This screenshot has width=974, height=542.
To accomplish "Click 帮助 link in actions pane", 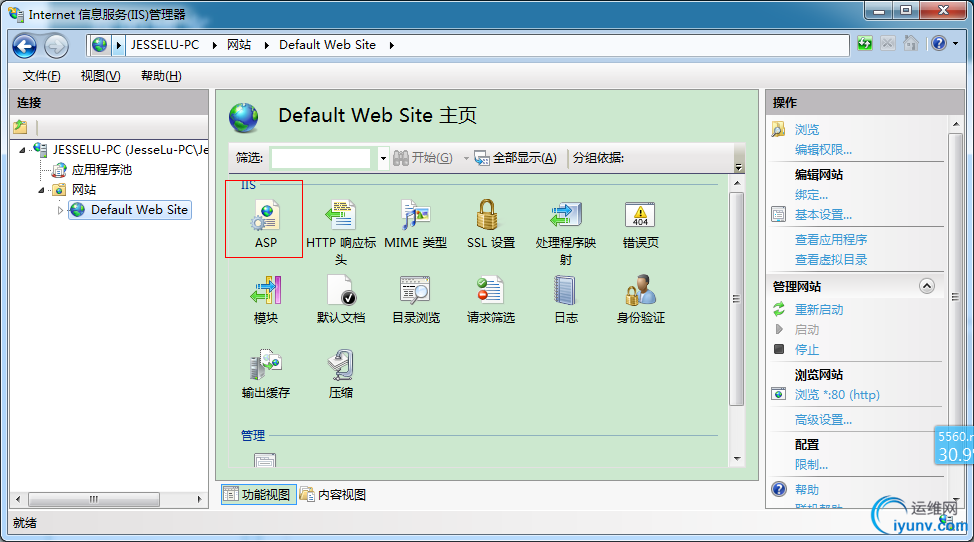I will pos(806,489).
